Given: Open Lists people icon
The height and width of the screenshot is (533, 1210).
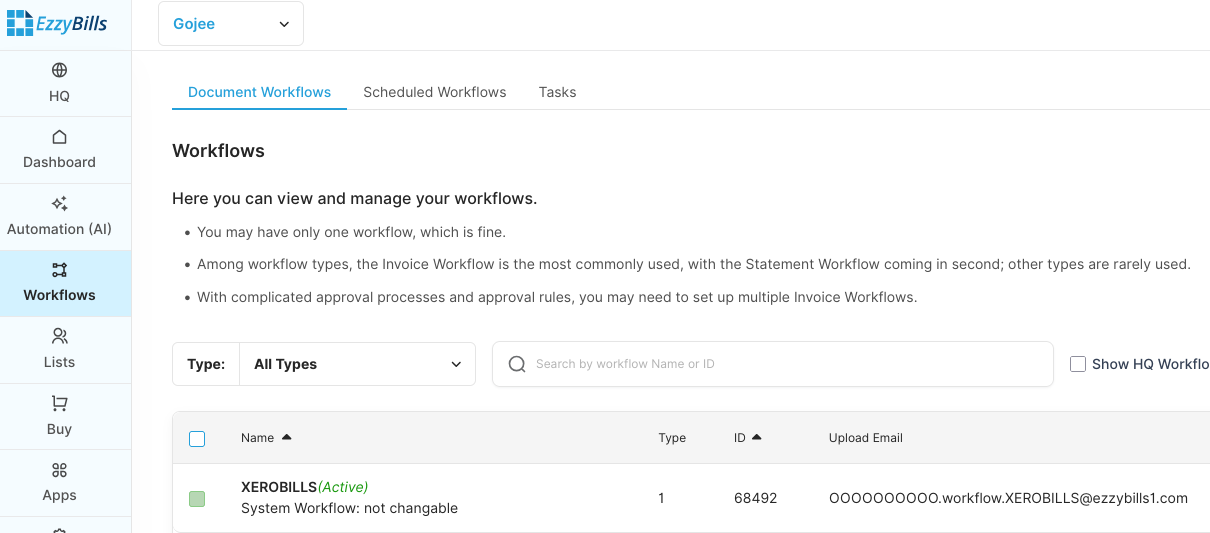Looking at the screenshot, I should pos(59,337).
